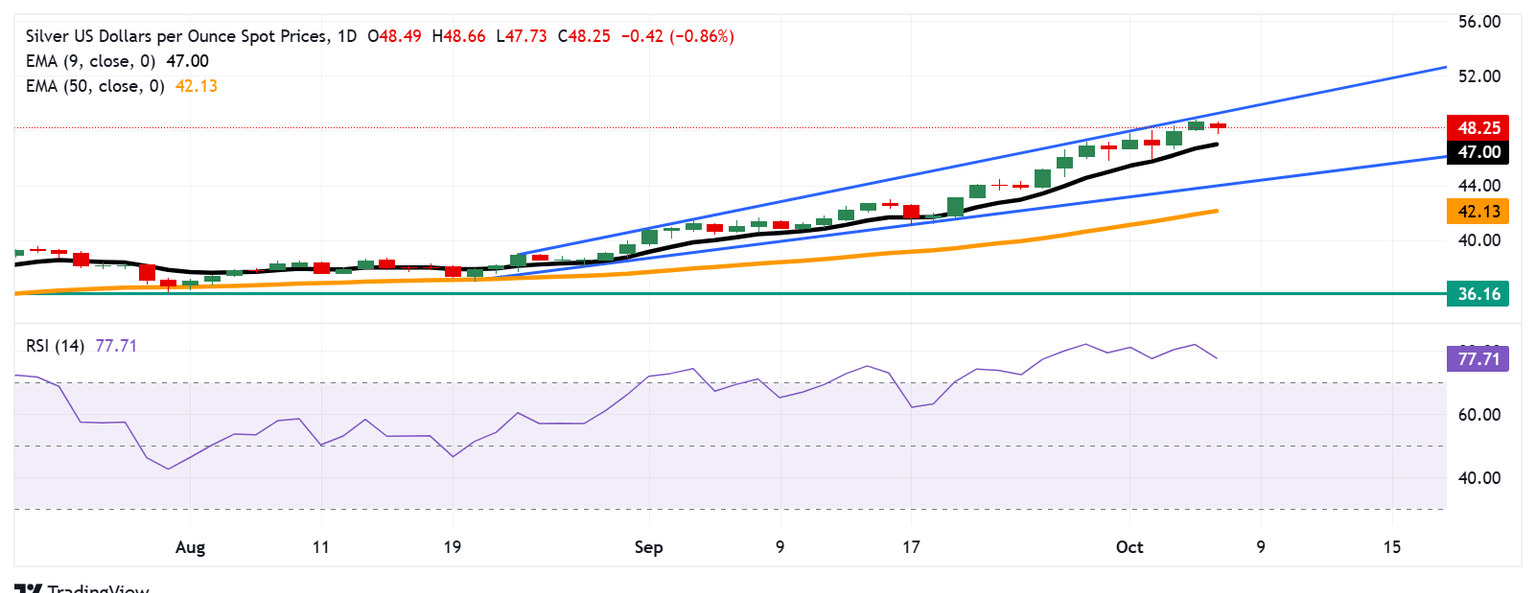Click the Sep label on the time axis
This screenshot has height=593, width=1536.
point(648,547)
